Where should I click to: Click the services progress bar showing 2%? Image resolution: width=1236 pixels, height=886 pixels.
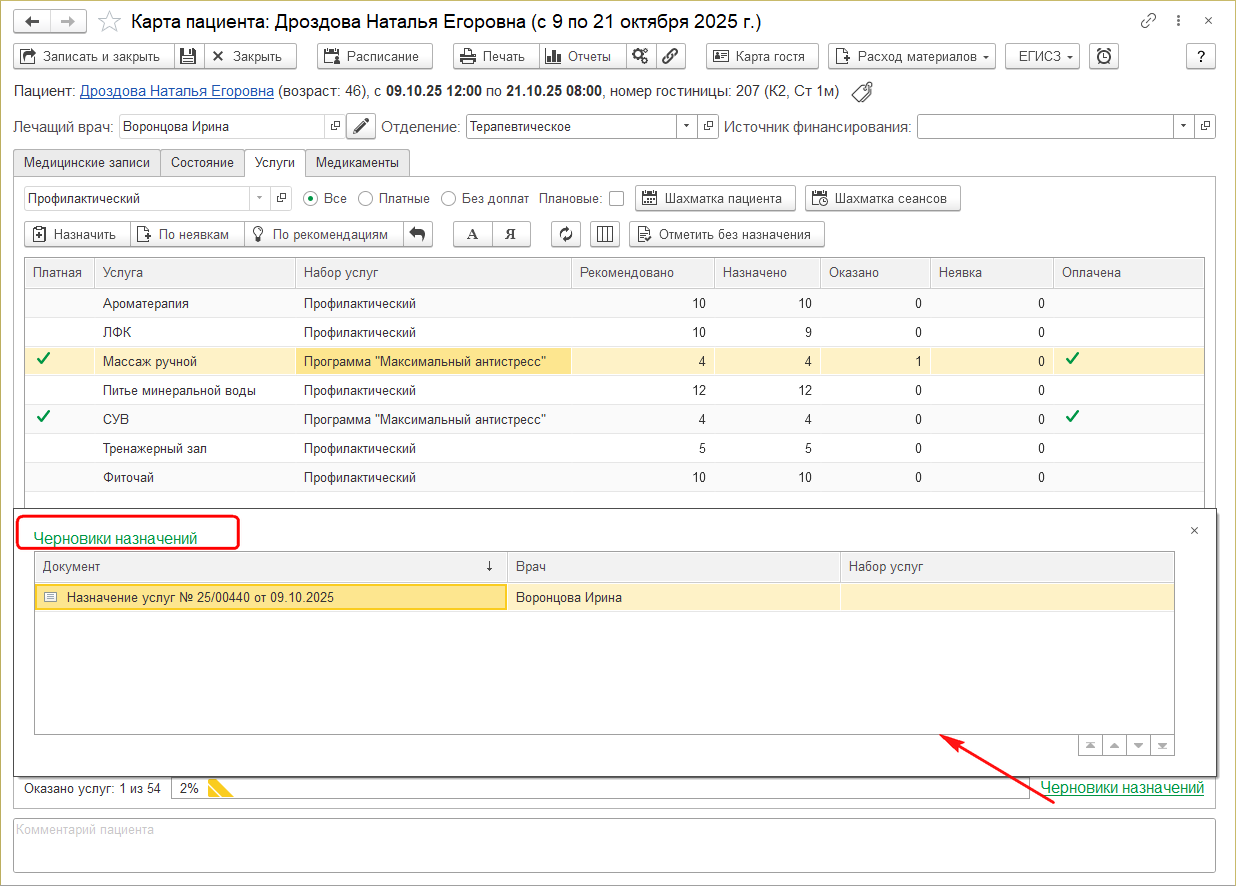pyautogui.click(x=600, y=788)
